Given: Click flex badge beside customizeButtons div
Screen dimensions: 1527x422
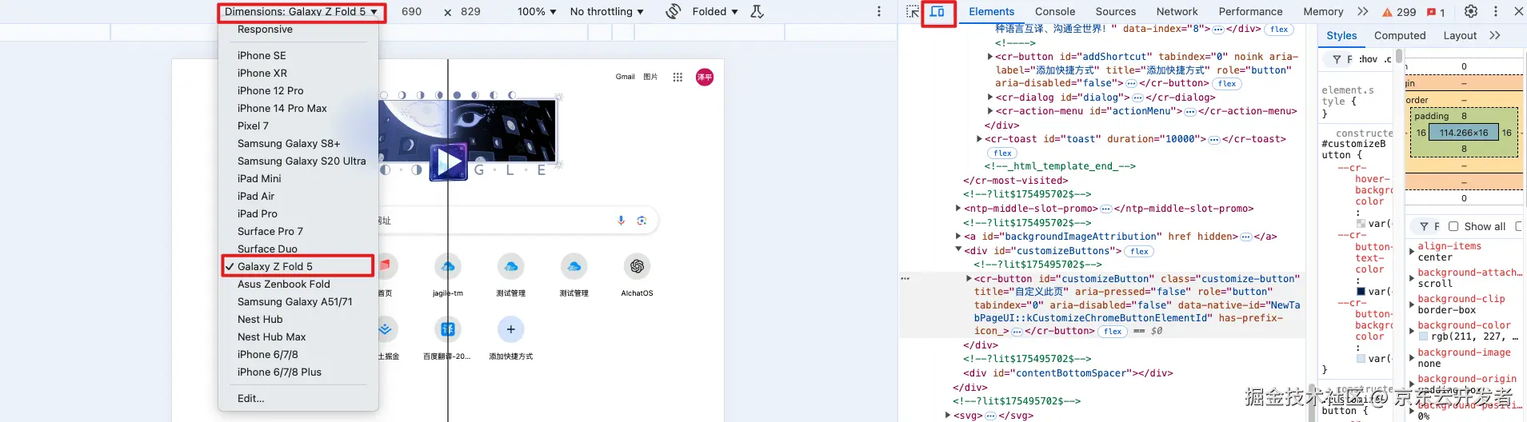Looking at the screenshot, I should (x=1138, y=250).
